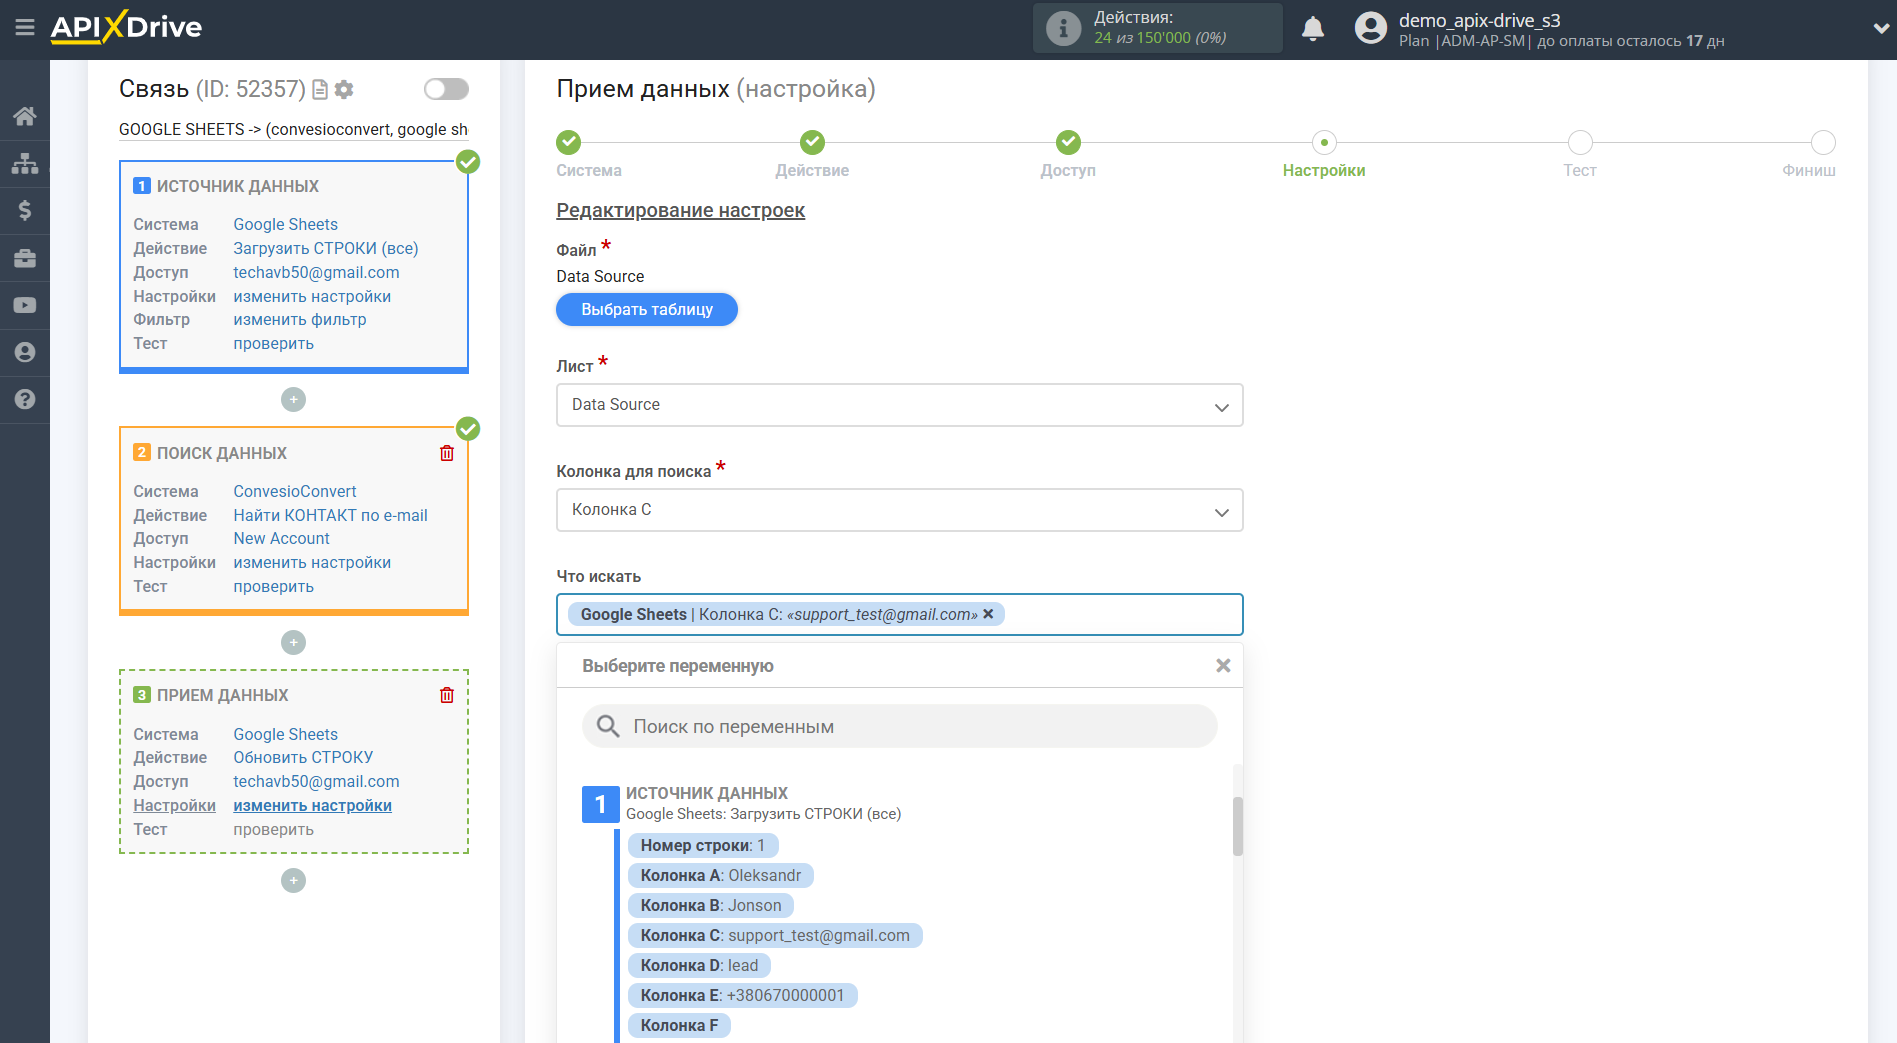Click изменить фильтр link in source block
1897x1043 pixels.
[x=300, y=320]
